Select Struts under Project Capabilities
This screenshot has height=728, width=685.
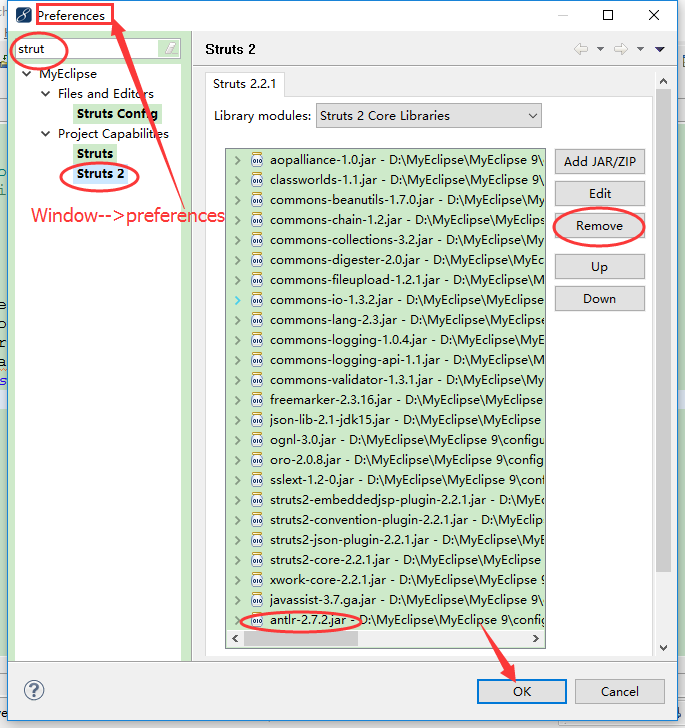(x=95, y=154)
